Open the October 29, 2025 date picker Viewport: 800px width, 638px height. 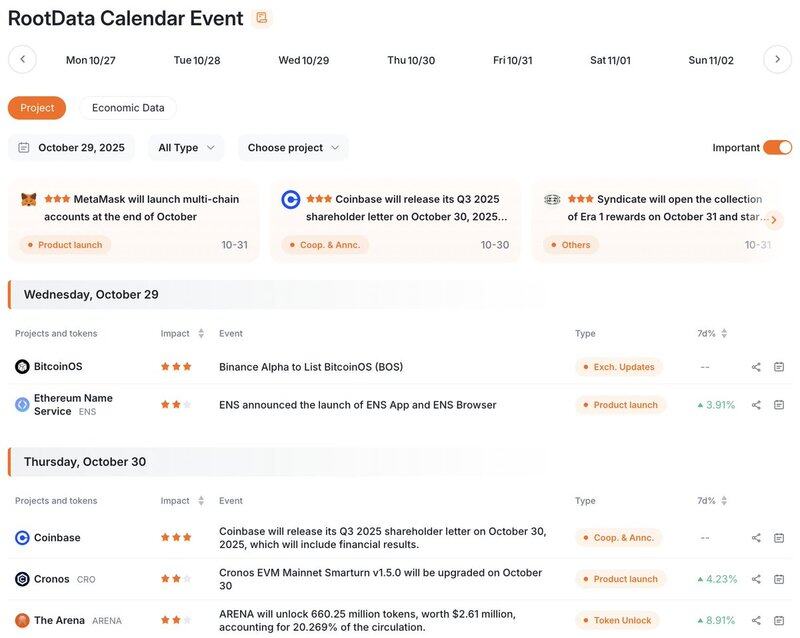71,147
